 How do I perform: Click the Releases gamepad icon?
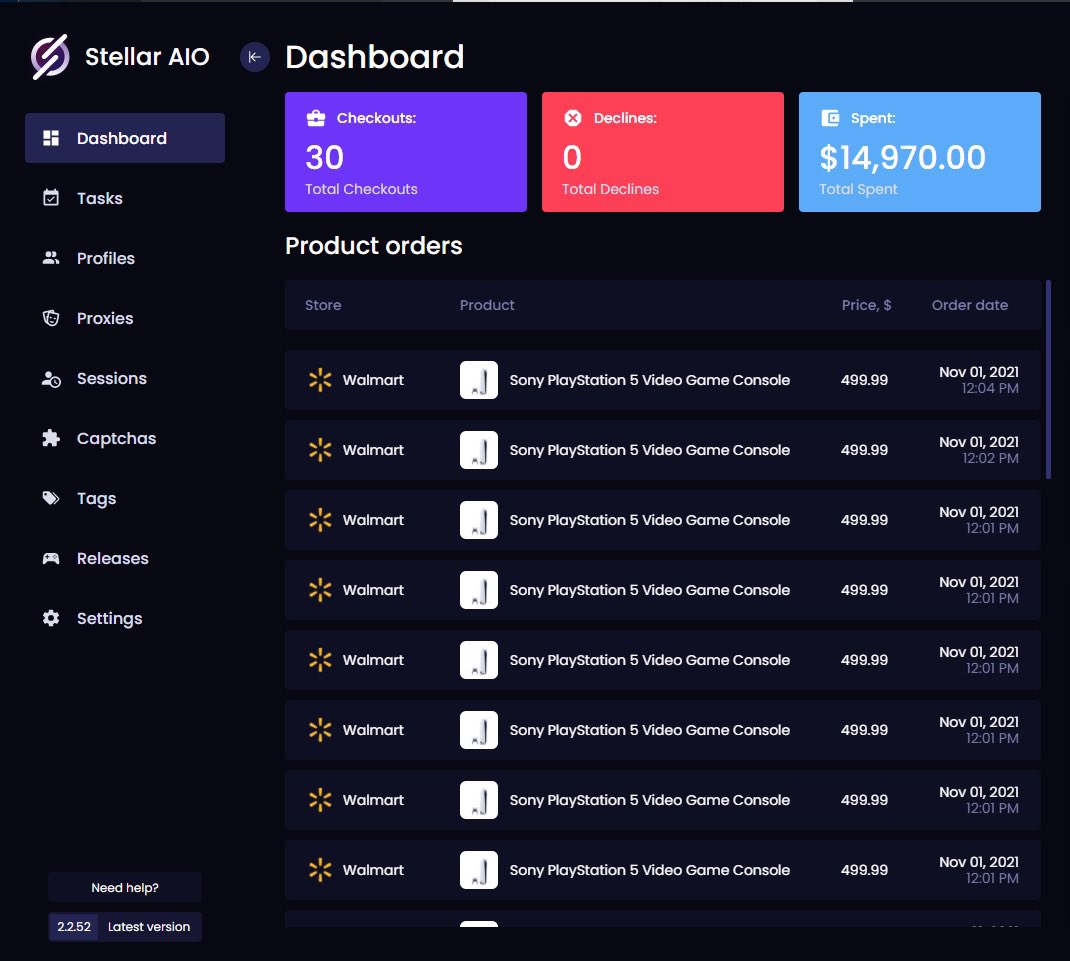pyautogui.click(x=51, y=558)
